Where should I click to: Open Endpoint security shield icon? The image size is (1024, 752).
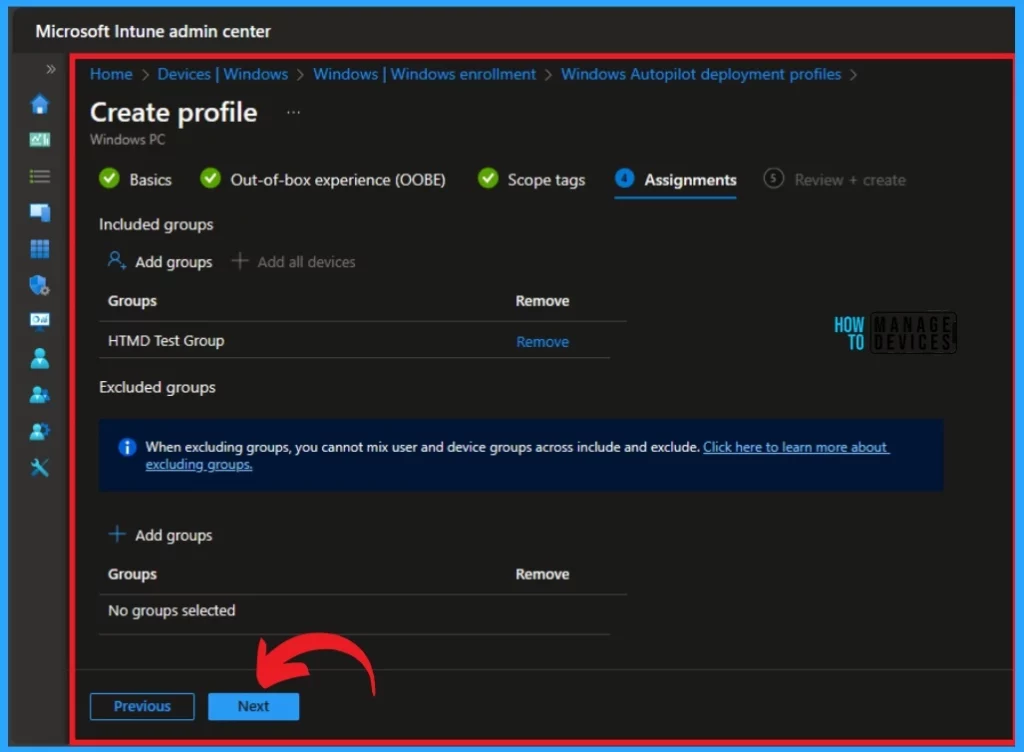pos(40,285)
